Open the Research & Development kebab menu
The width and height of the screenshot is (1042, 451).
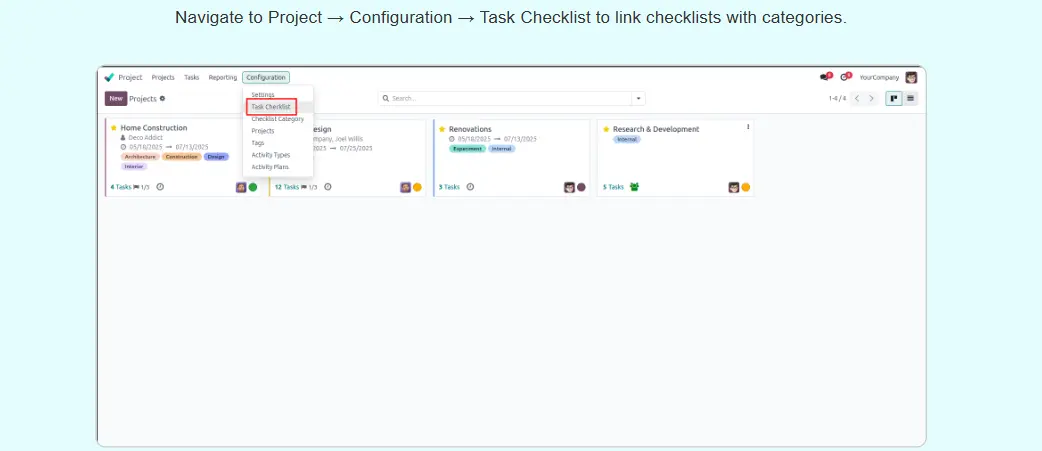pos(748,127)
